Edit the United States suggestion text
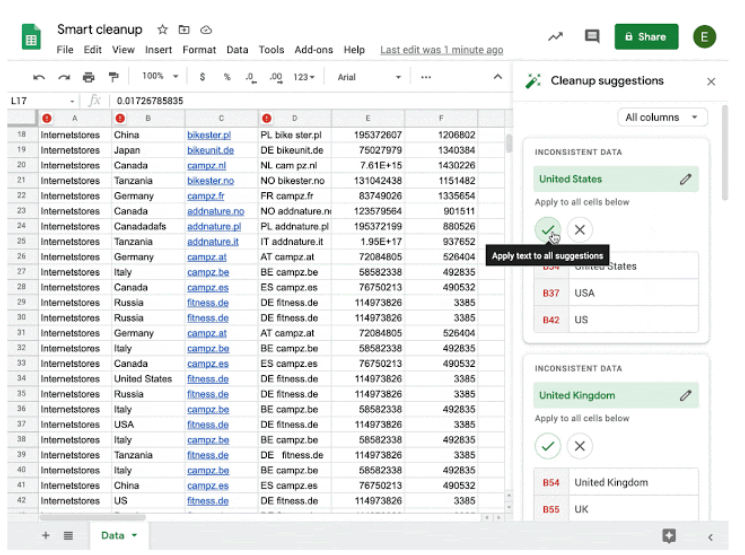 tap(685, 179)
